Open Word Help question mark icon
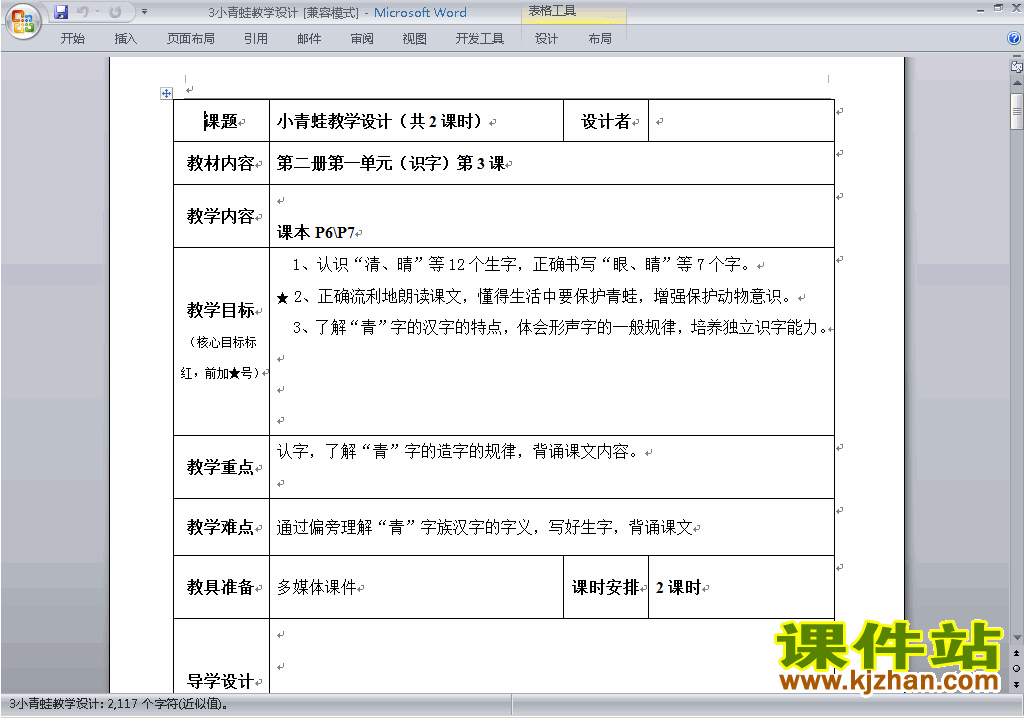Viewport: 1024px width, 718px height. [x=1014, y=39]
